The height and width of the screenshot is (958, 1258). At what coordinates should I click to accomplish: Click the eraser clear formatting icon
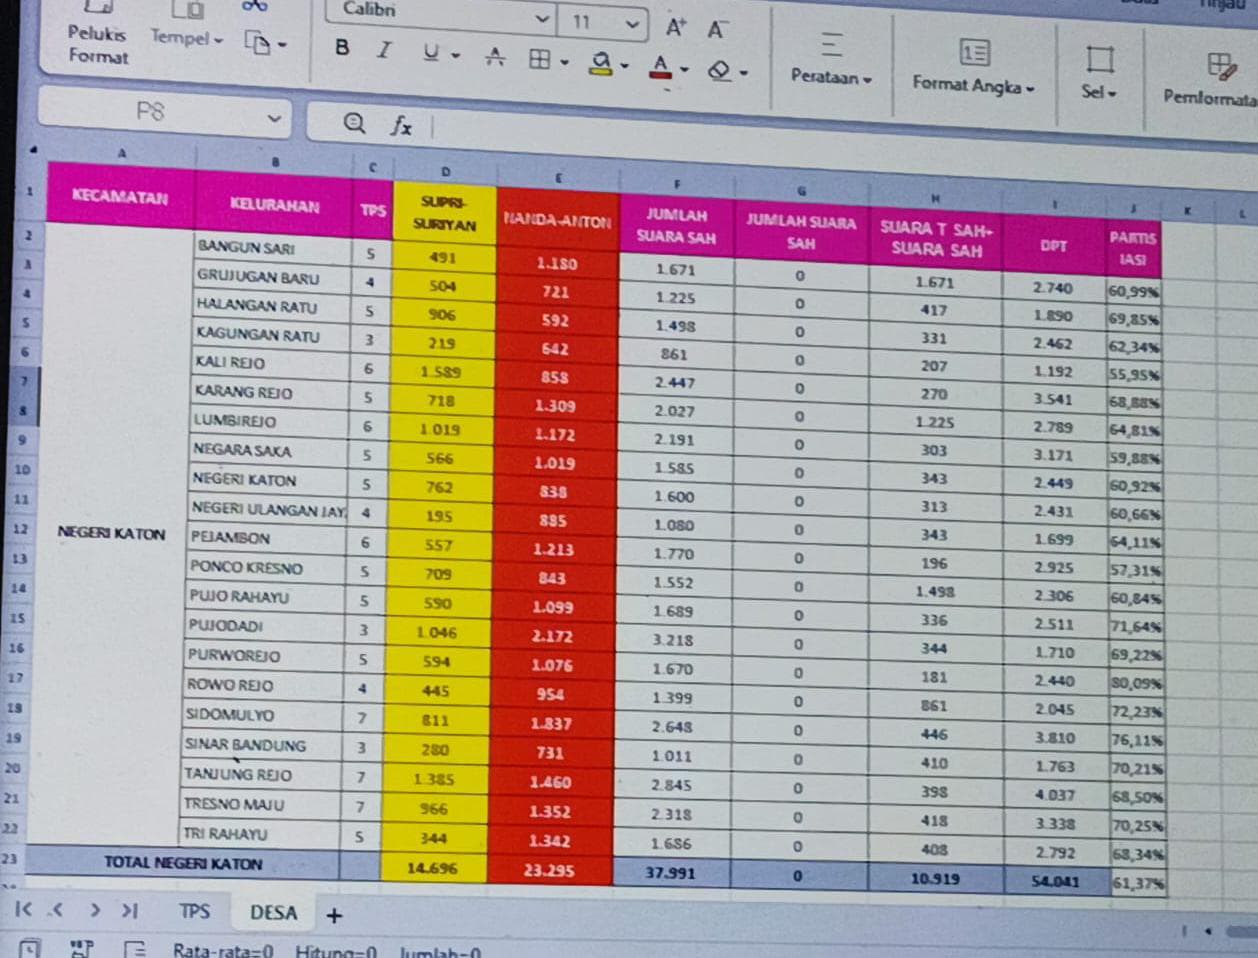click(719, 70)
